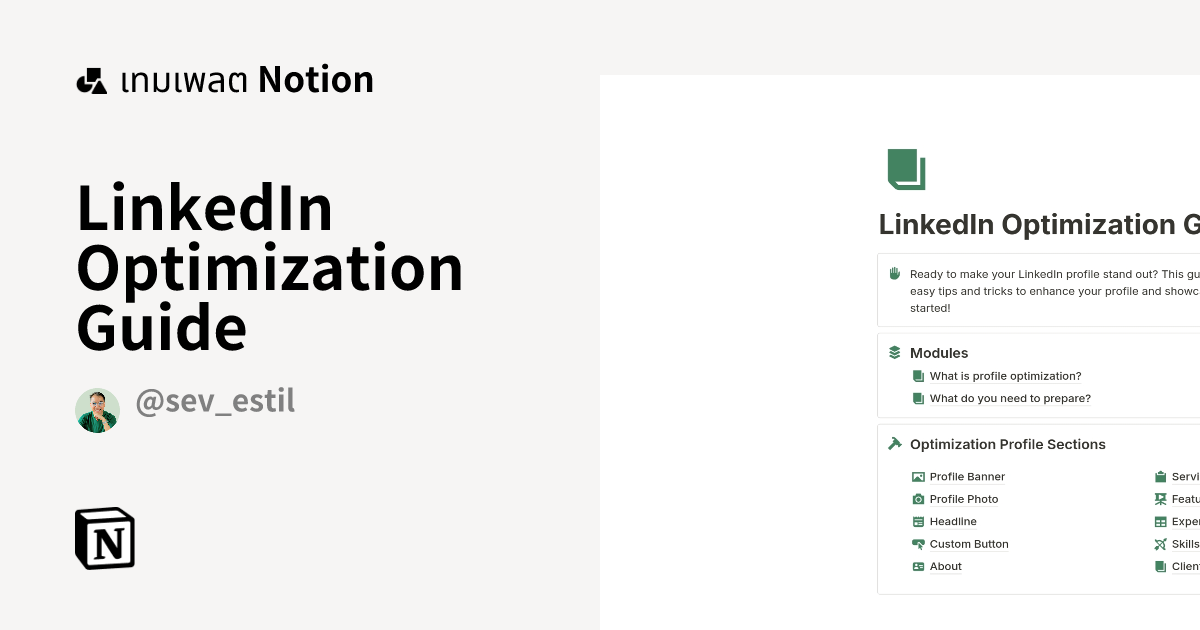Click the clipboard icon beside Services
1200x630 pixels.
(1161, 476)
